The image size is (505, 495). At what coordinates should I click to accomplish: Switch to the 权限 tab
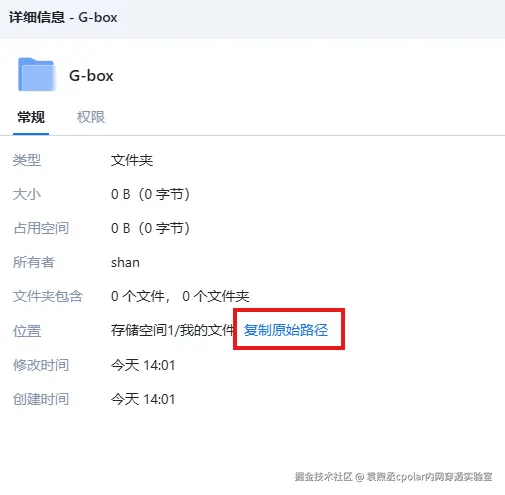coord(91,117)
